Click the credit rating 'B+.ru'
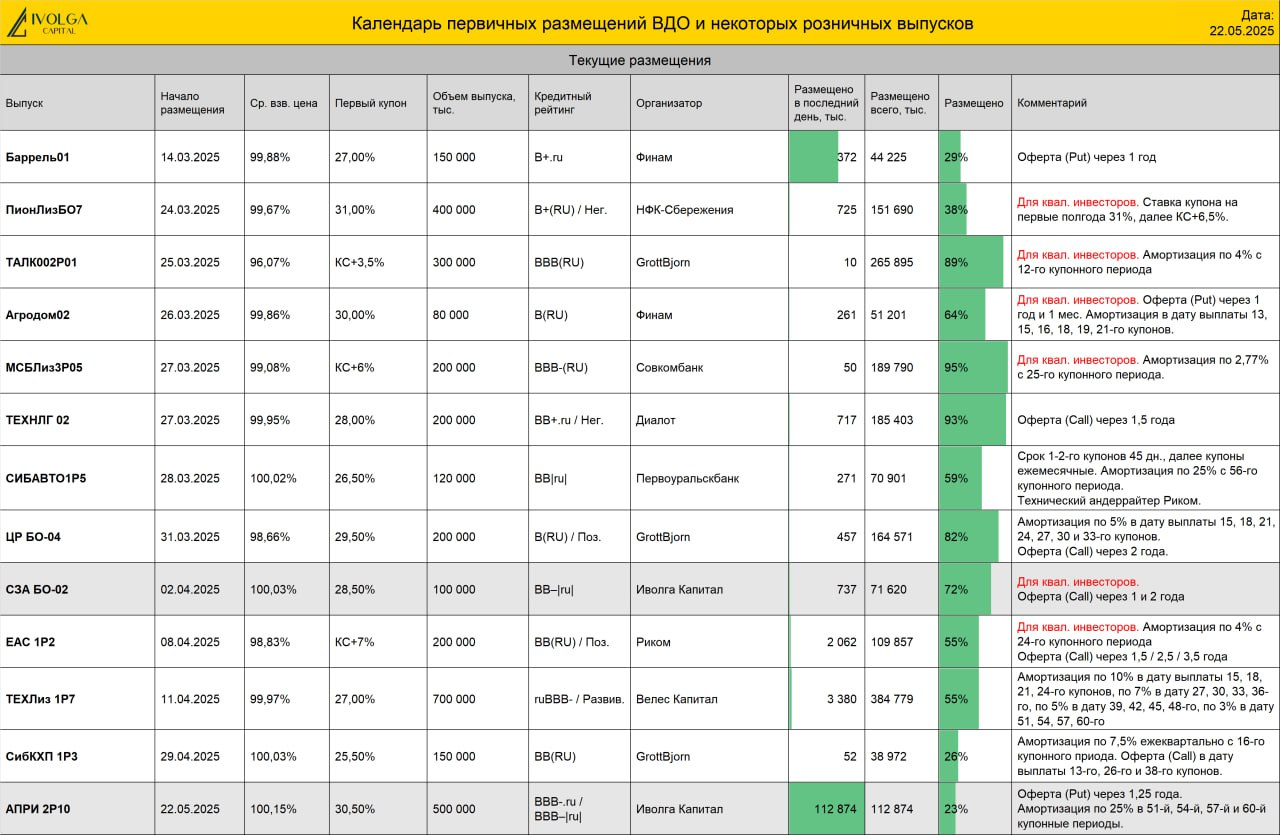Image resolution: width=1280 pixels, height=835 pixels. (551, 157)
